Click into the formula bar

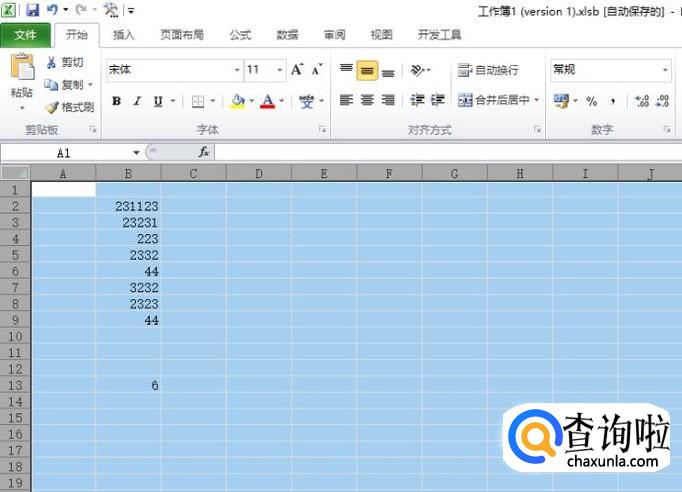point(448,153)
